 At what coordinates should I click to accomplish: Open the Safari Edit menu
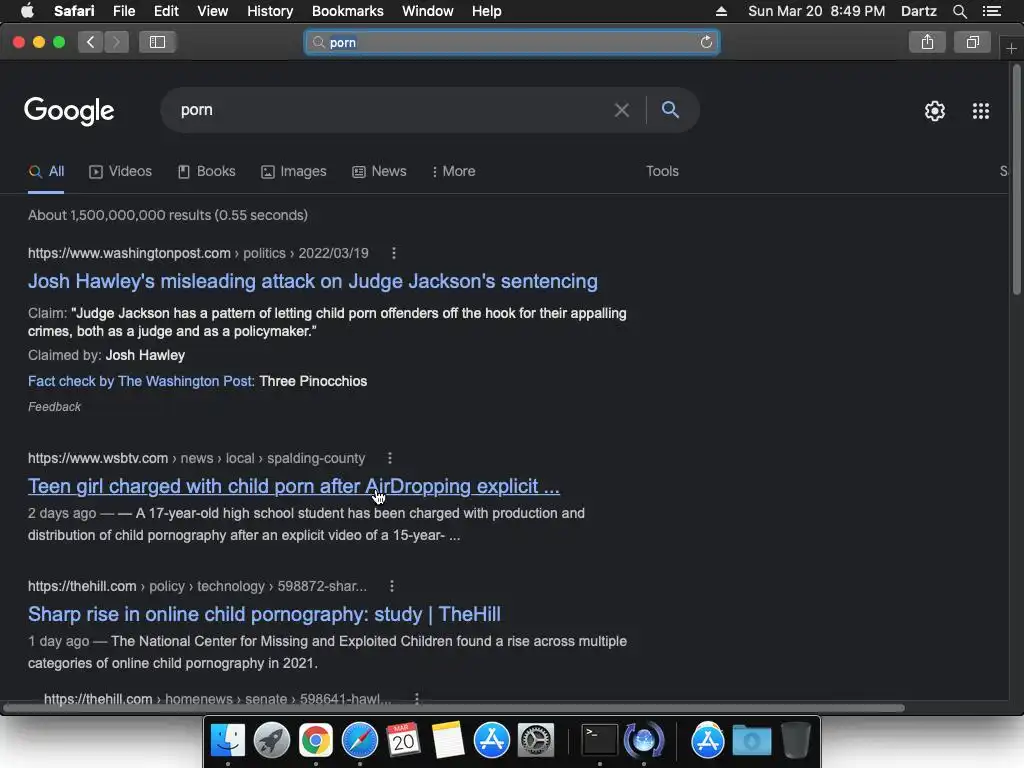click(x=166, y=11)
